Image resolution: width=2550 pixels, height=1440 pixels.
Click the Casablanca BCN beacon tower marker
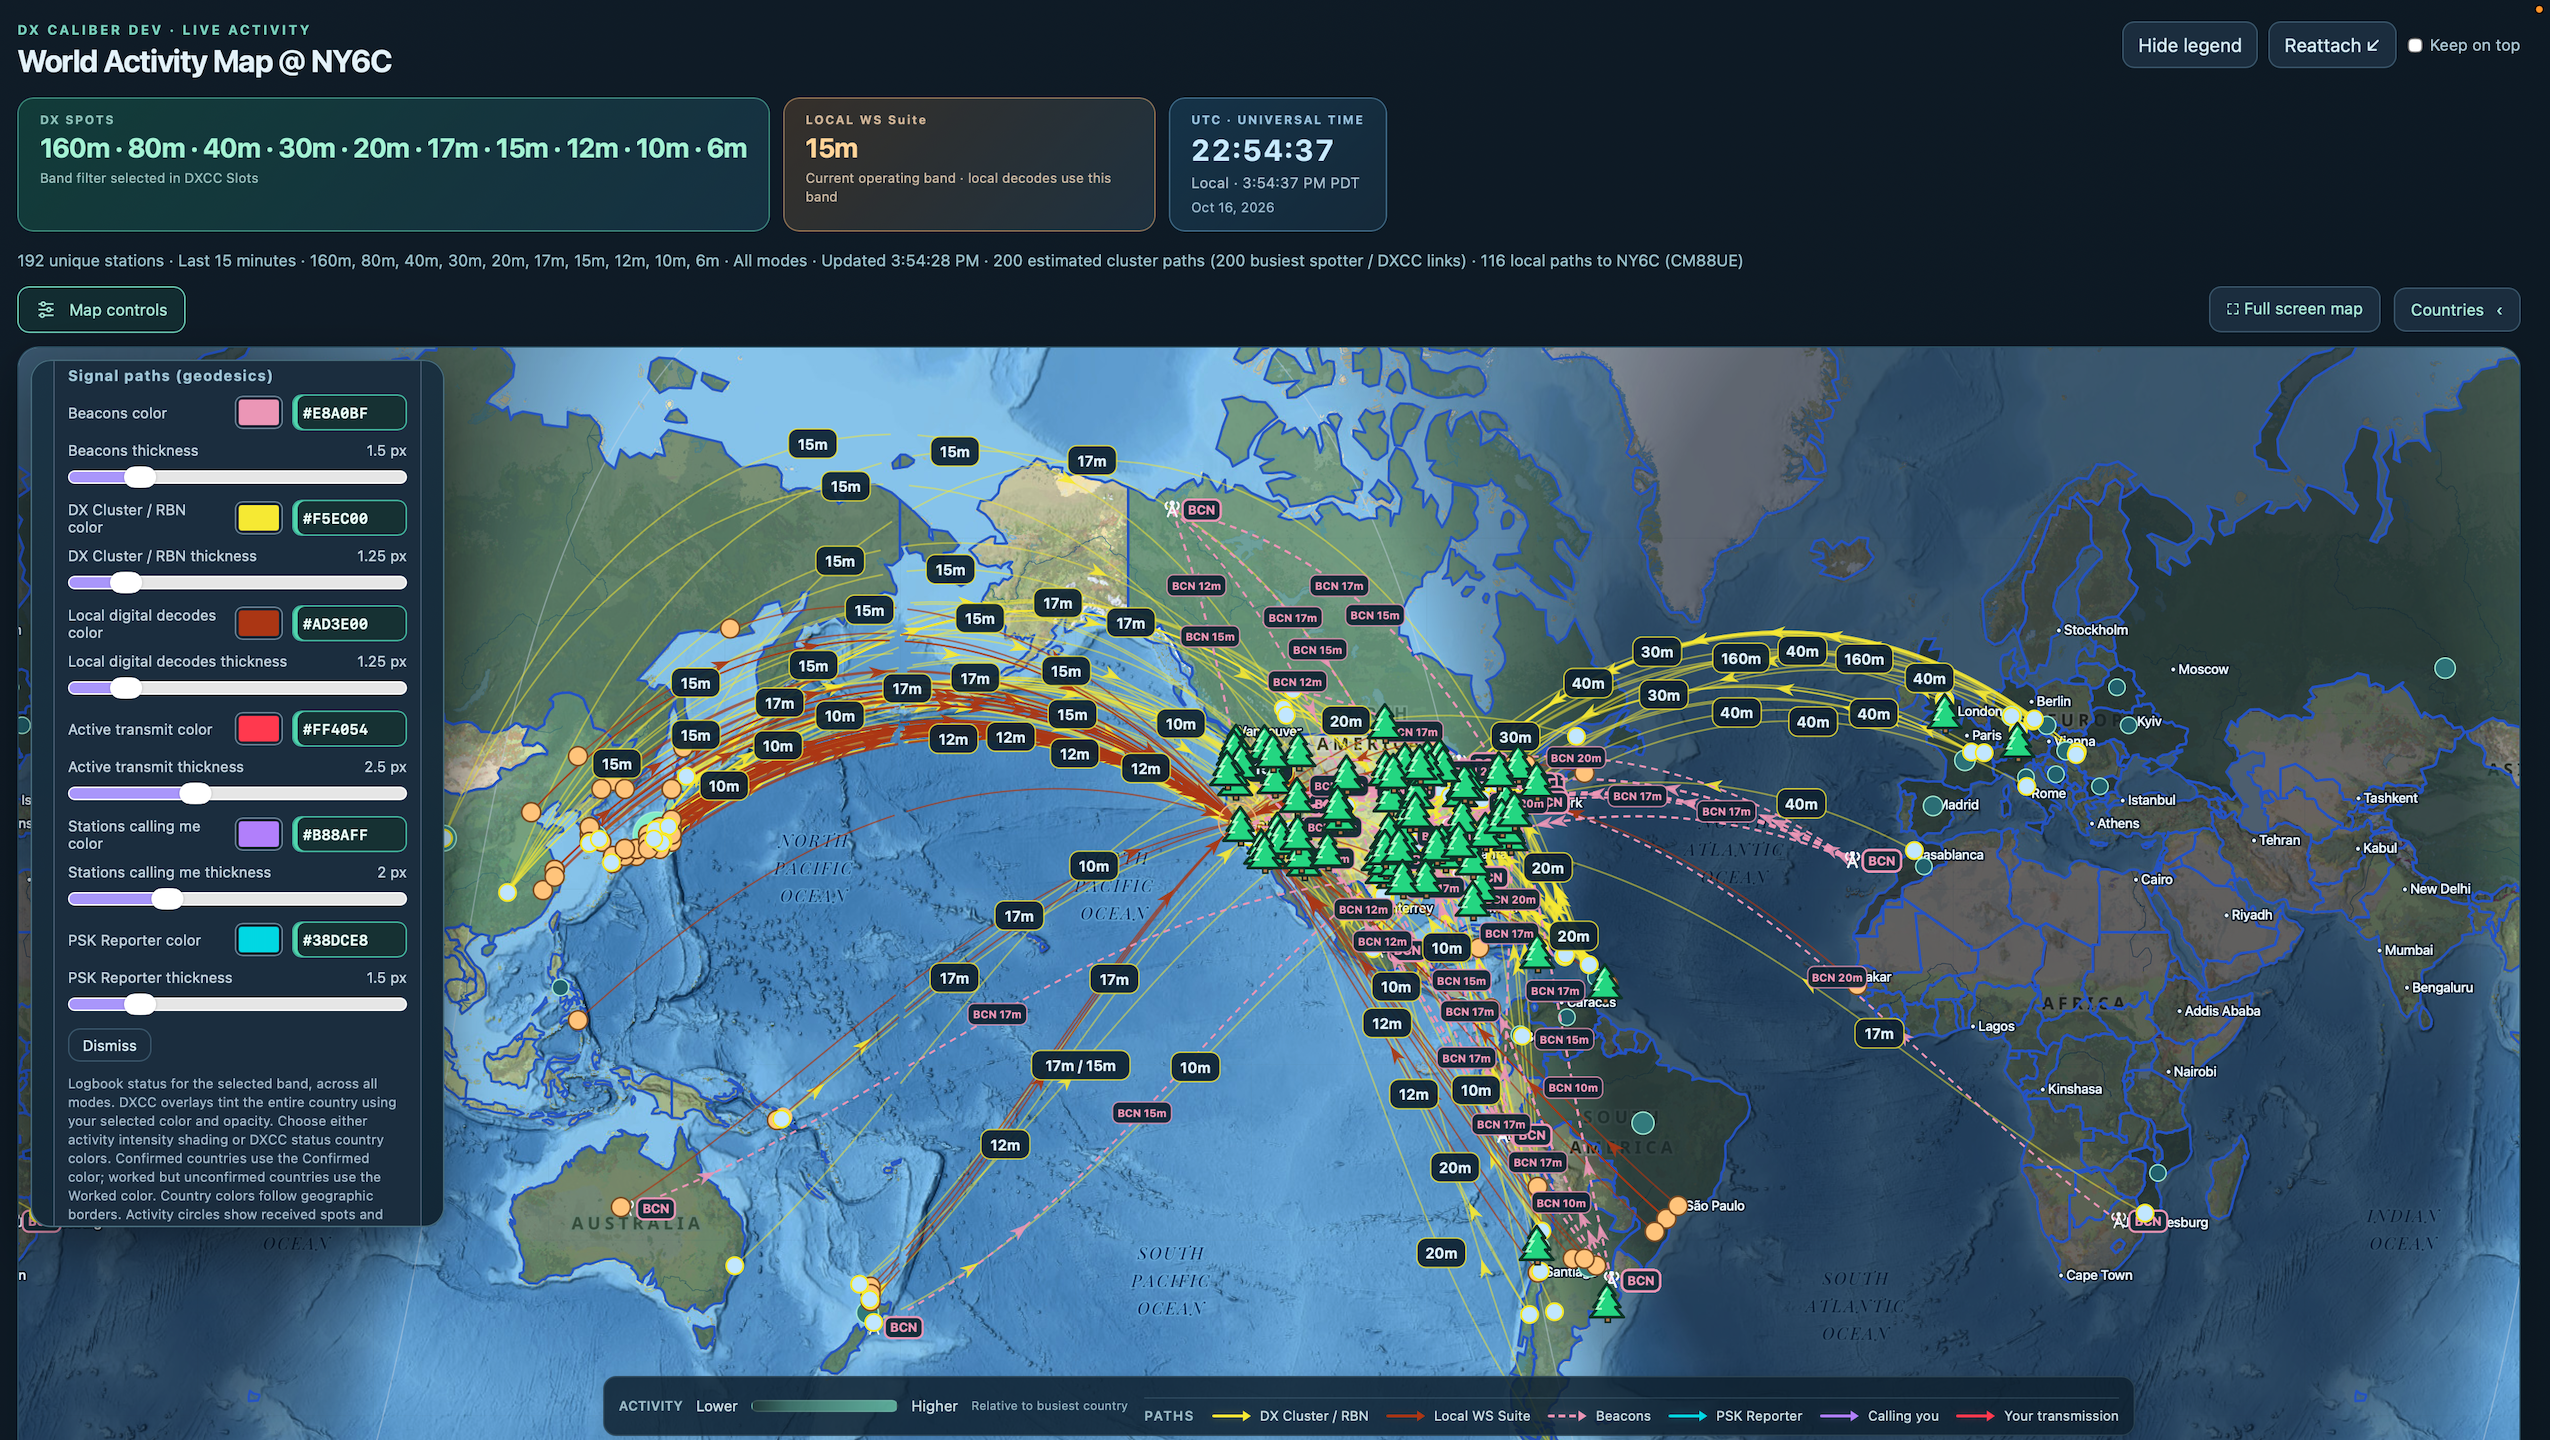1852,860
